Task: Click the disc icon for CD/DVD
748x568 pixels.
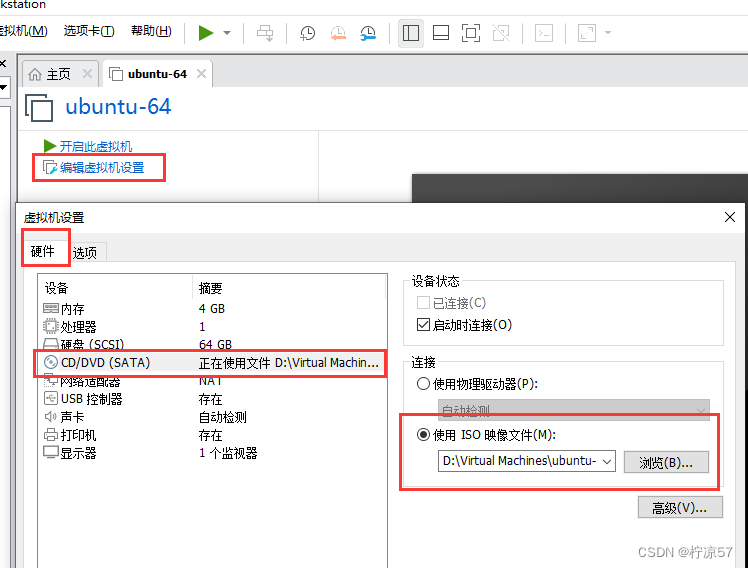Action: (51, 362)
